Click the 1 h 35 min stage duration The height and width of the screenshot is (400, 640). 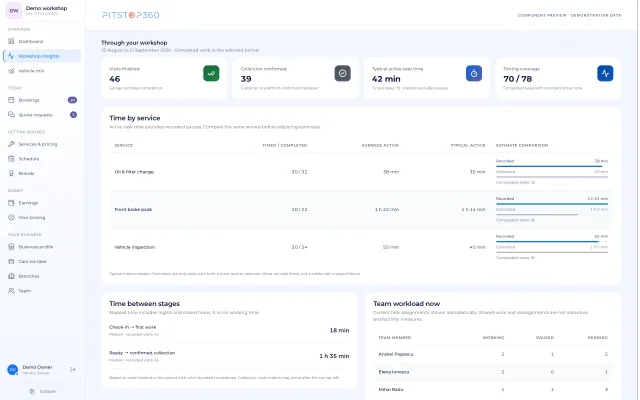[334, 356]
